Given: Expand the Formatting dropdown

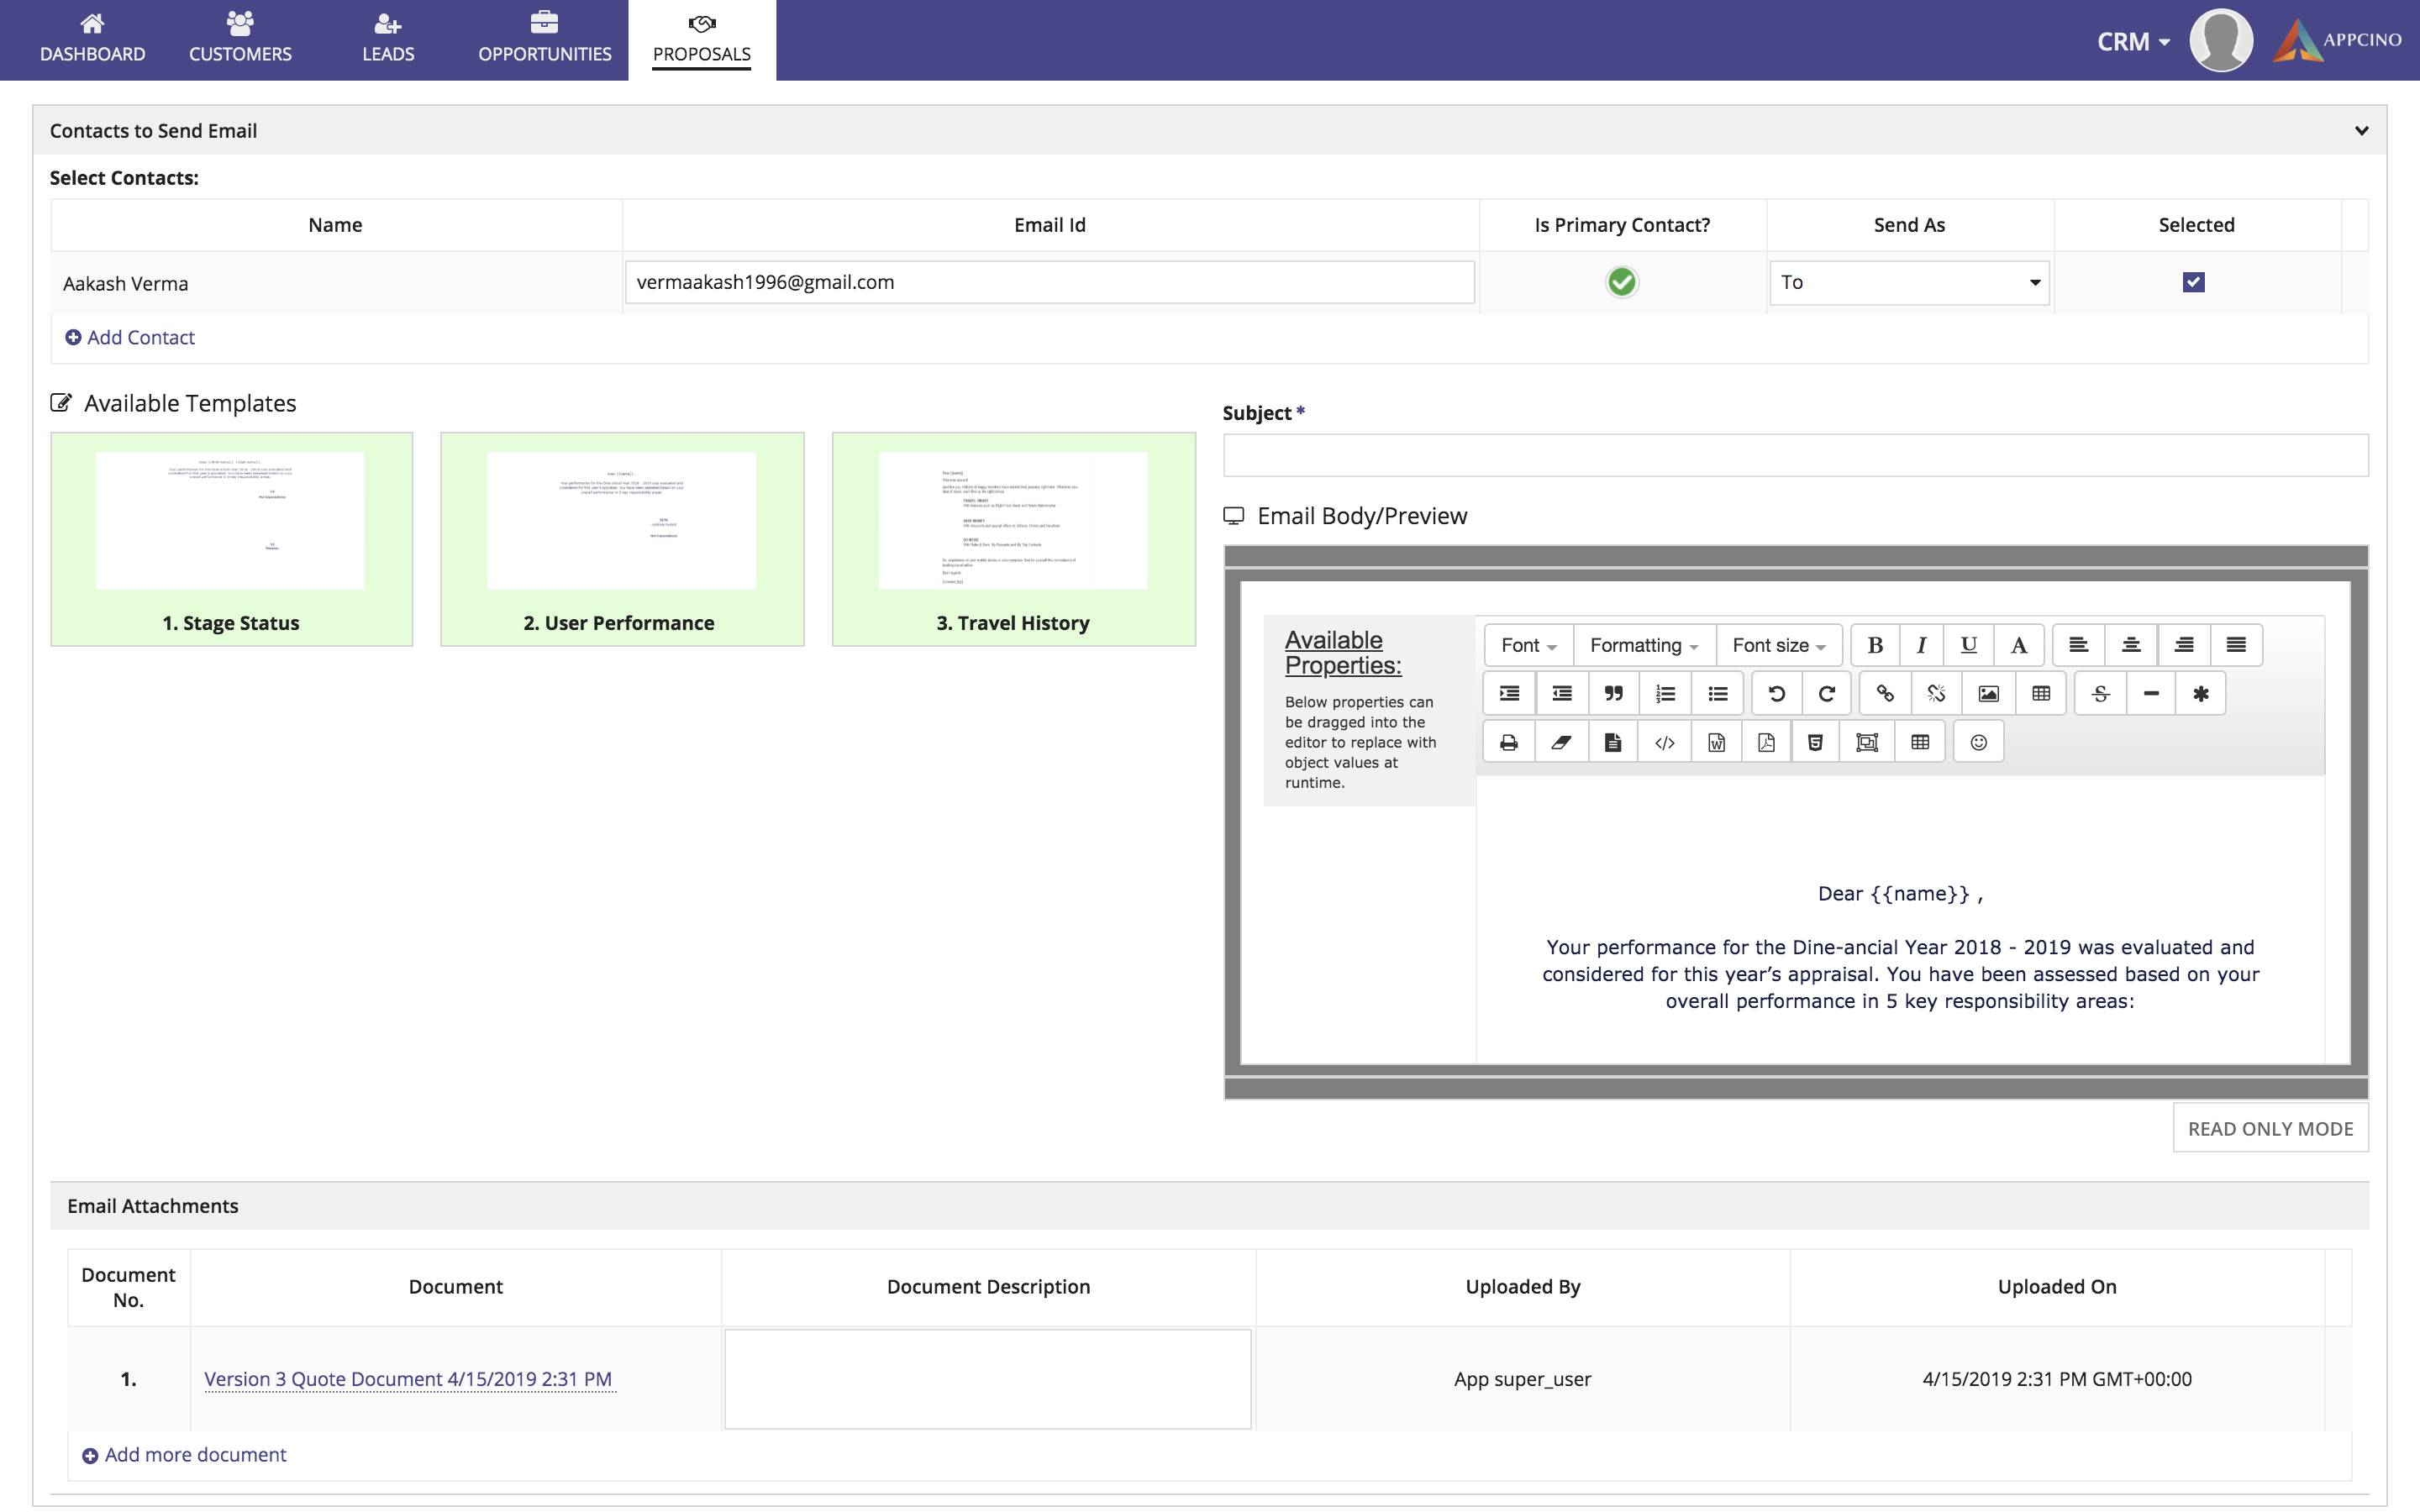Looking at the screenshot, I should tap(1643, 645).
